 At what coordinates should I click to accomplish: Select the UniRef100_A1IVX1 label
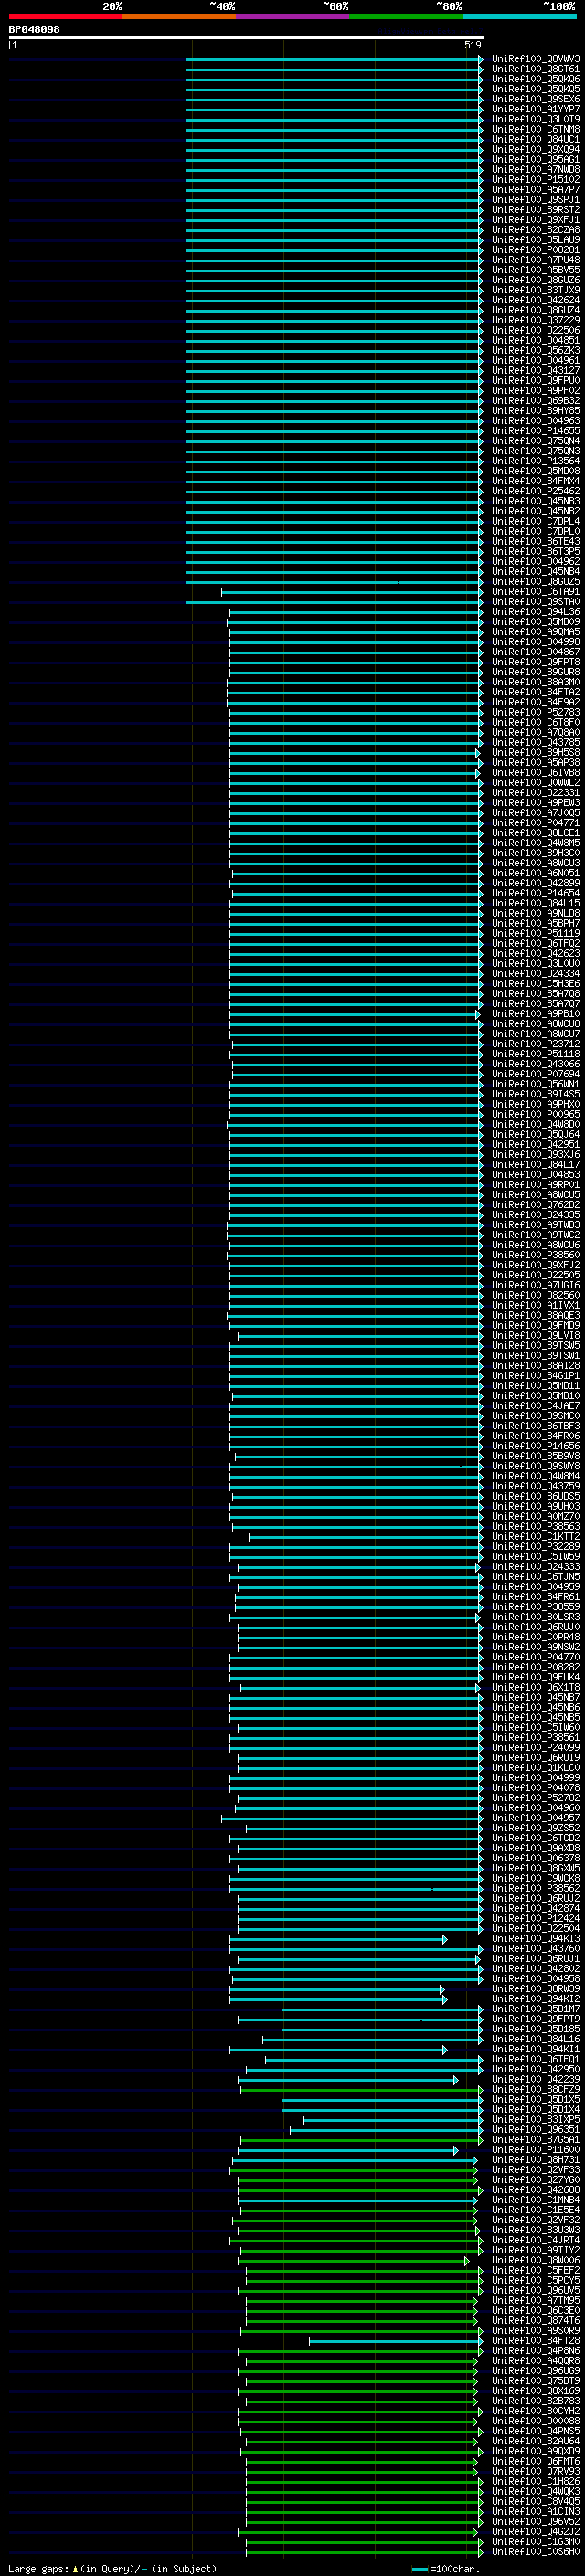pos(535,1305)
